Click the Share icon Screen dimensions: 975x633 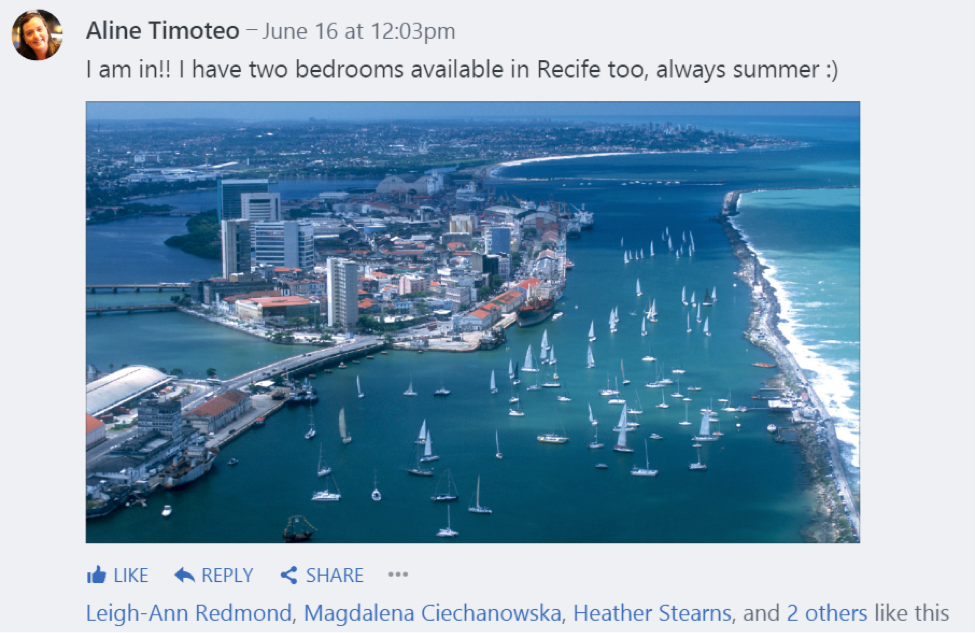289,575
